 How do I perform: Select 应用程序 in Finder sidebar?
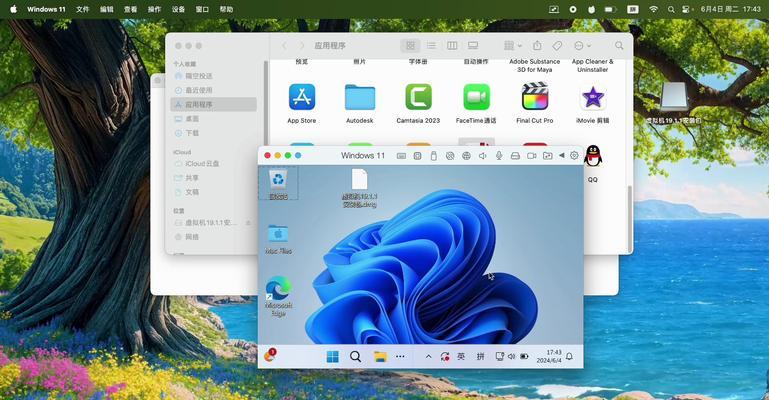pos(213,104)
